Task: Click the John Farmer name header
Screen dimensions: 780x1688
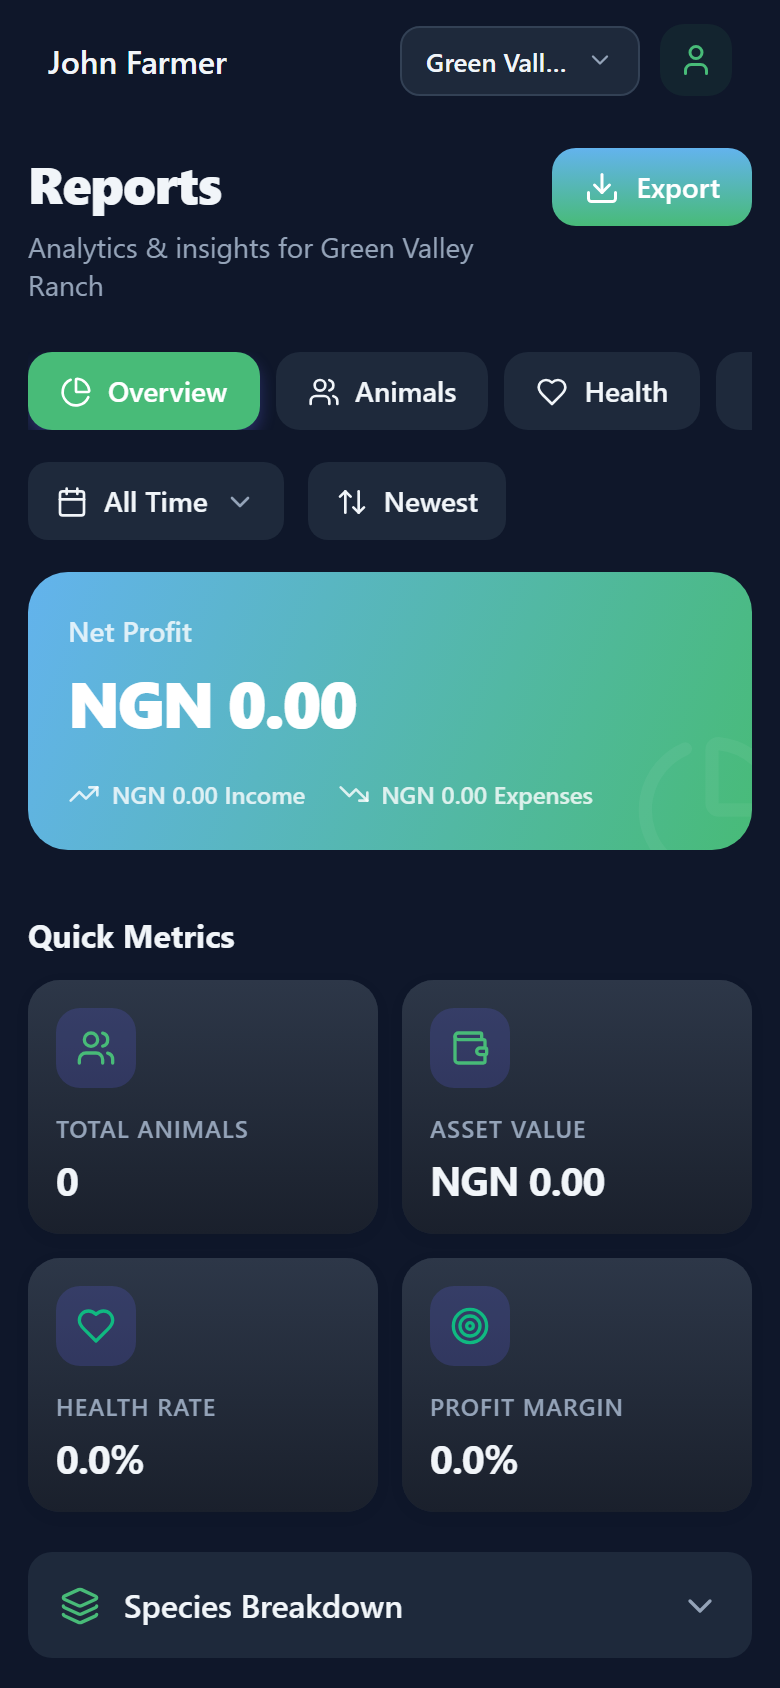Action: coord(138,63)
